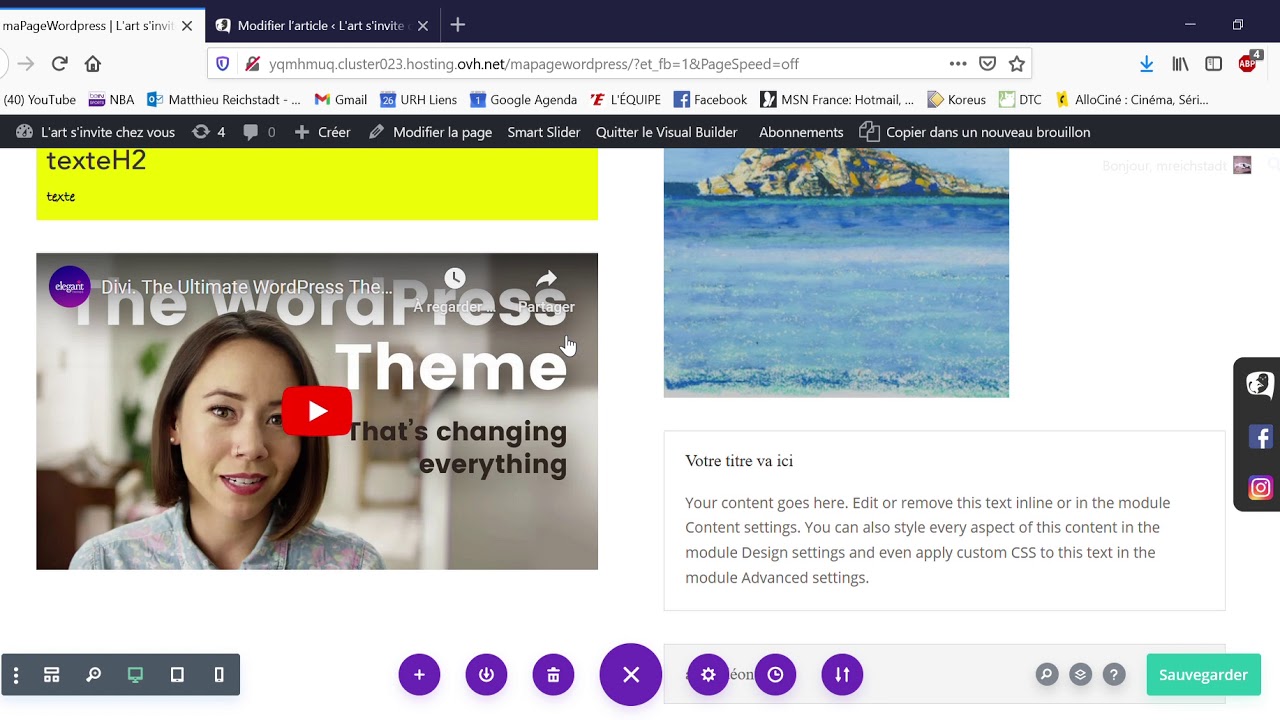This screenshot has height=720, width=1280.
Task: Open the L'ÉQUIPE bookmark
Action: point(626,99)
